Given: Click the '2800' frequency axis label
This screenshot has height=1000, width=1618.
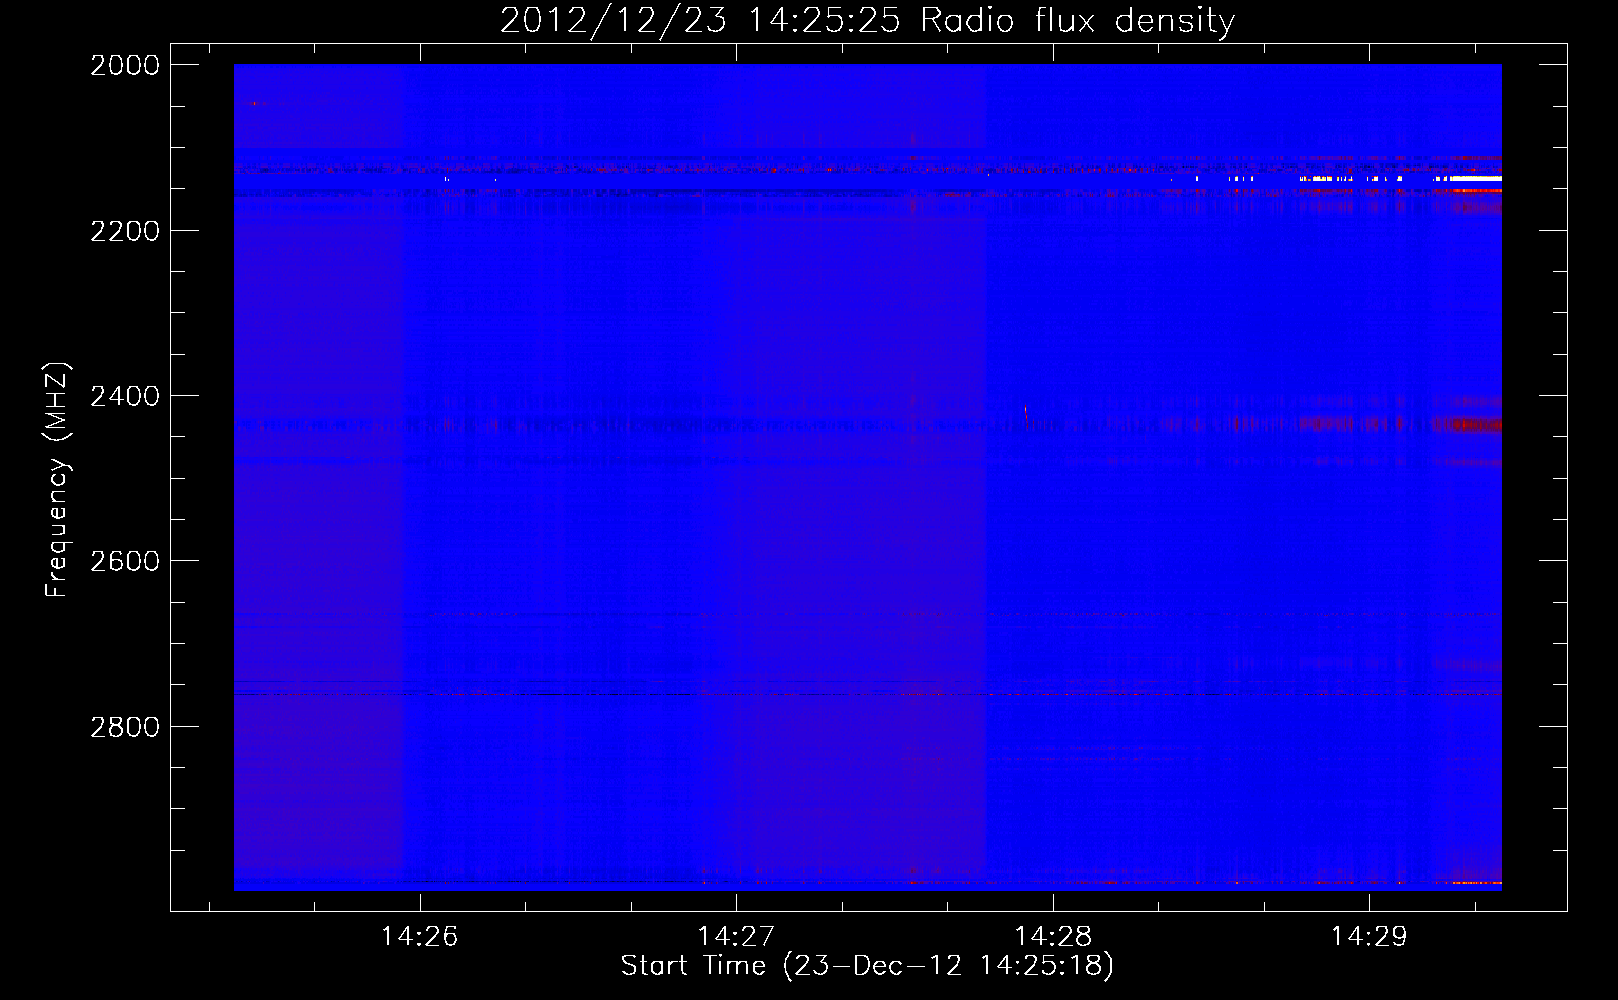Looking at the screenshot, I should (125, 727).
